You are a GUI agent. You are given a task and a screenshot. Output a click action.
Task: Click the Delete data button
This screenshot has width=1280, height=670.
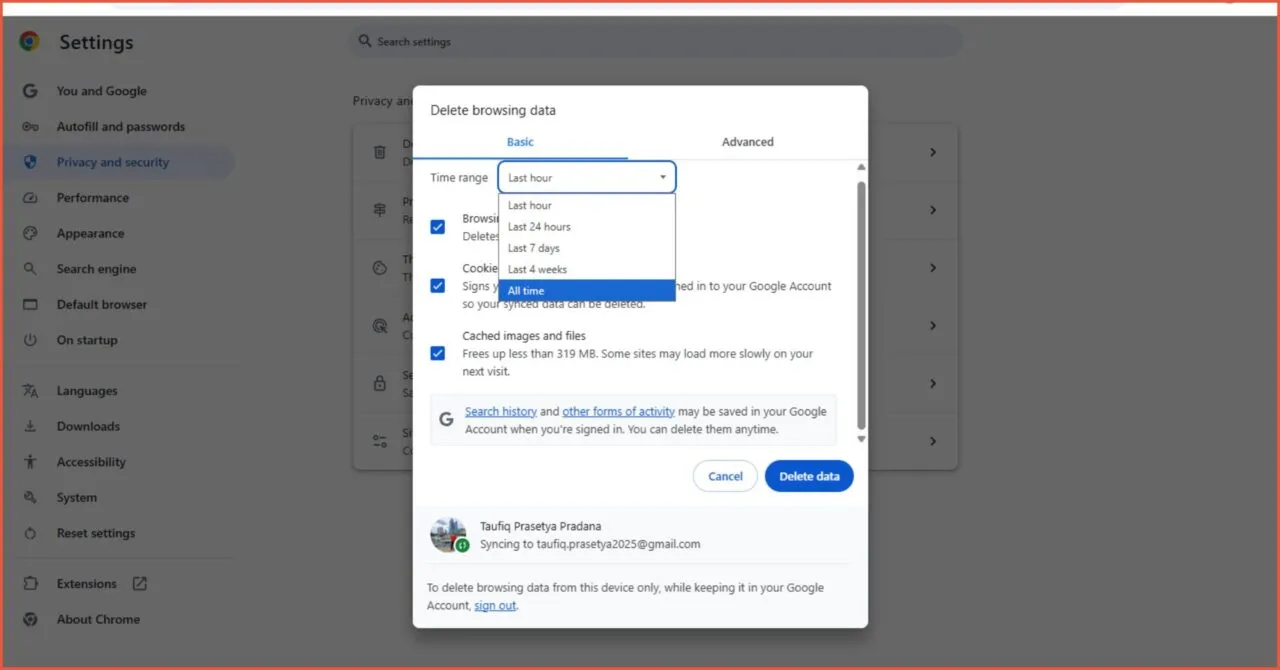(809, 476)
